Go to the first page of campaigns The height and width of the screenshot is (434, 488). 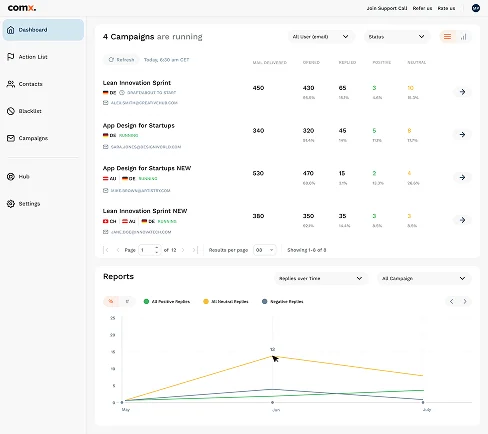tap(107, 250)
